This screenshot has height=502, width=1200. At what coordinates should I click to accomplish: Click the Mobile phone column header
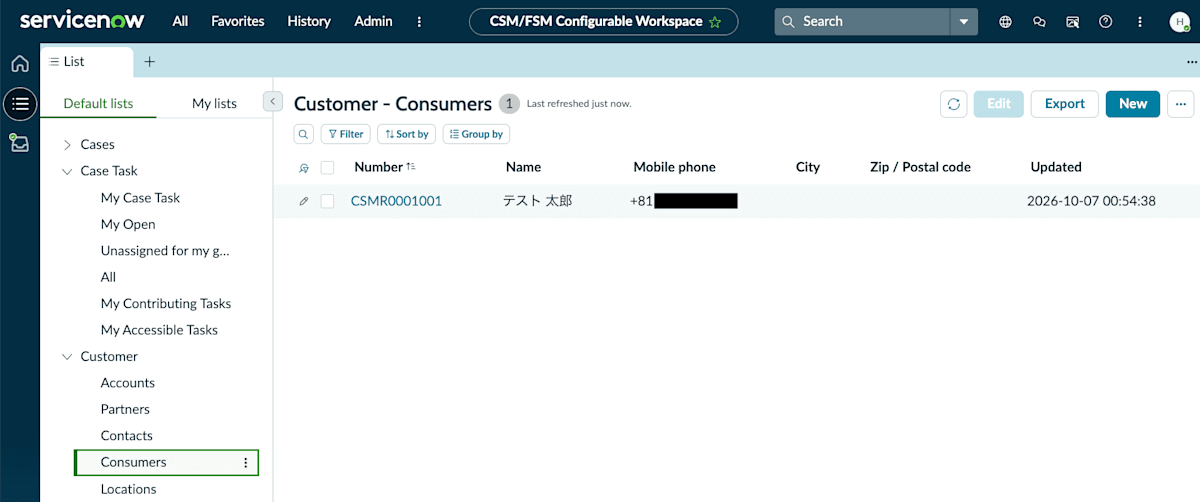coord(675,167)
